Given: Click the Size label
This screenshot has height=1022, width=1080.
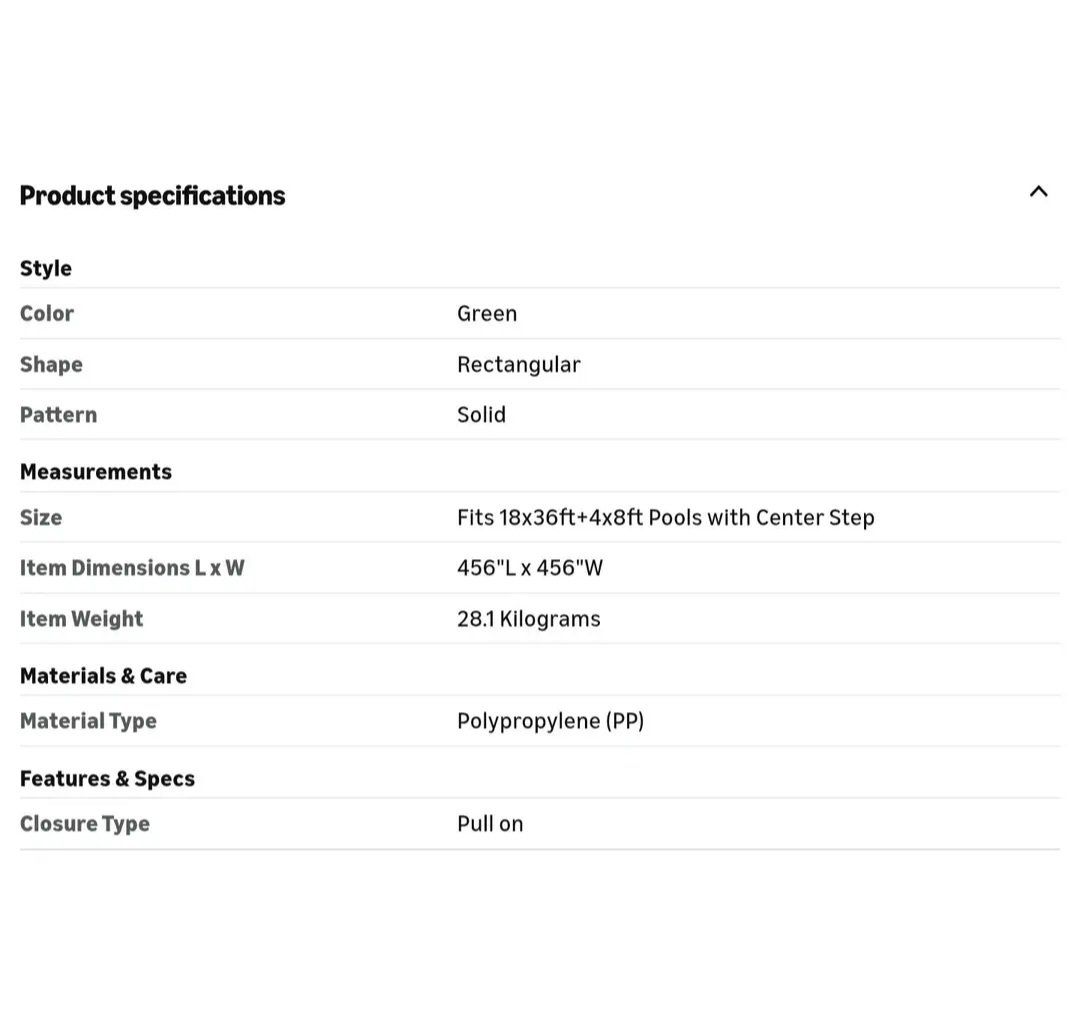Looking at the screenshot, I should 41,517.
